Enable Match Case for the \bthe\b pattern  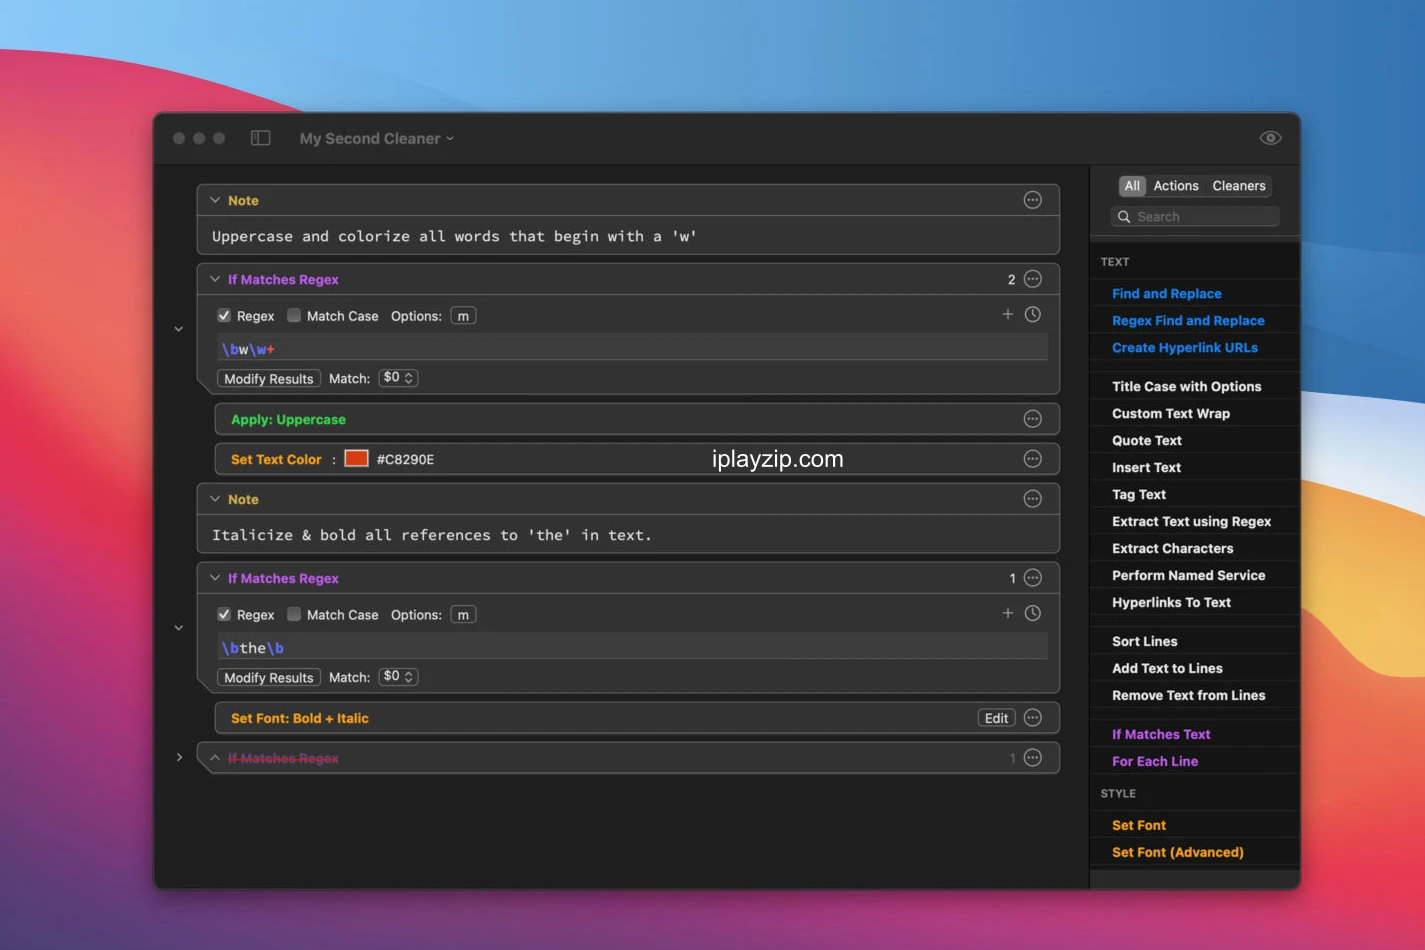[x=294, y=615]
